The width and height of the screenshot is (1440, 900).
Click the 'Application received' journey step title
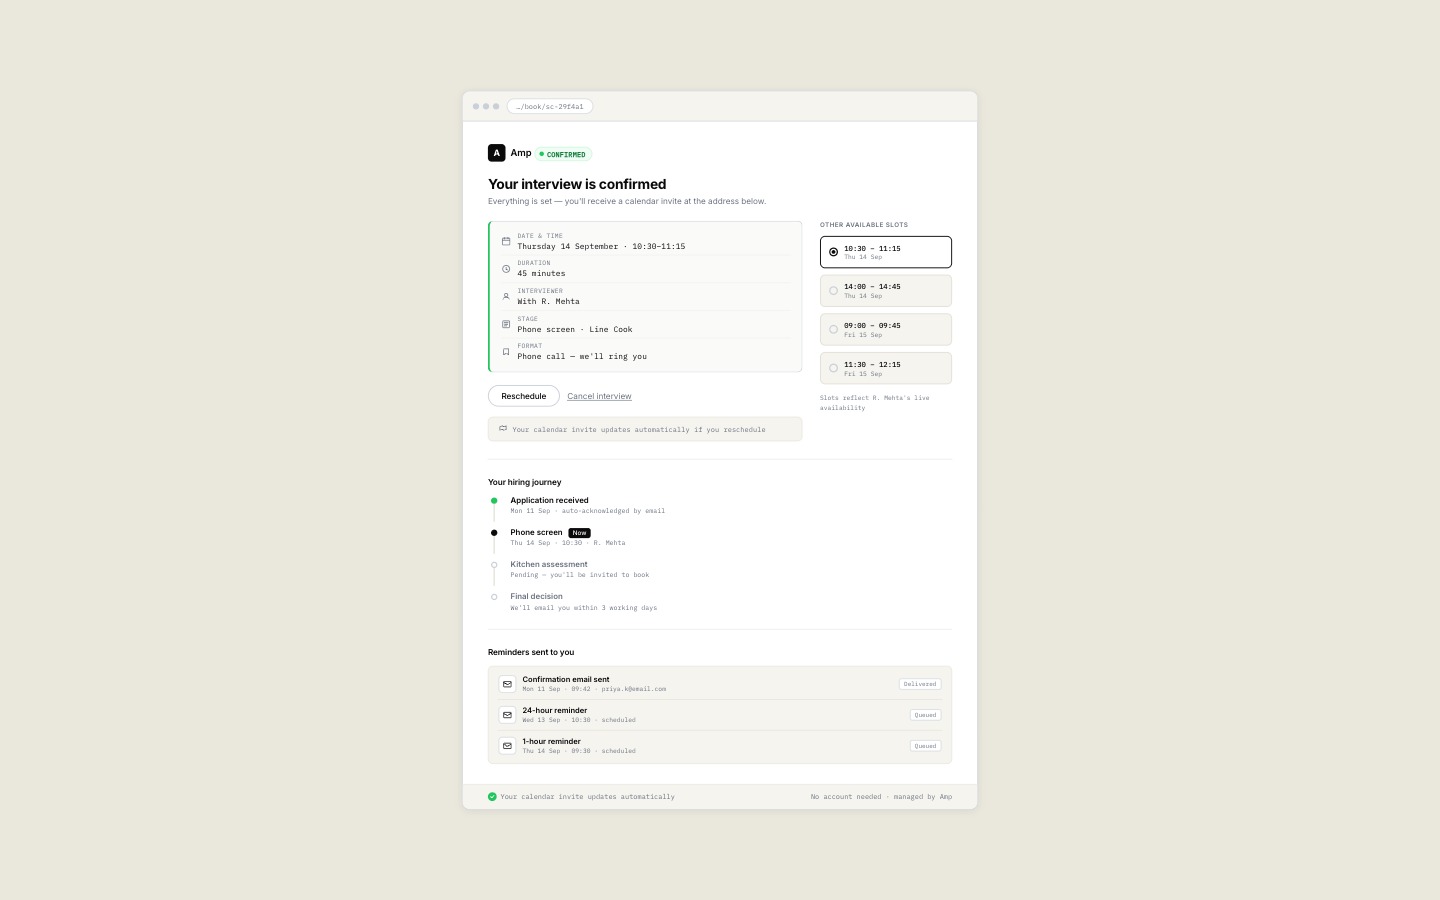[x=550, y=500]
